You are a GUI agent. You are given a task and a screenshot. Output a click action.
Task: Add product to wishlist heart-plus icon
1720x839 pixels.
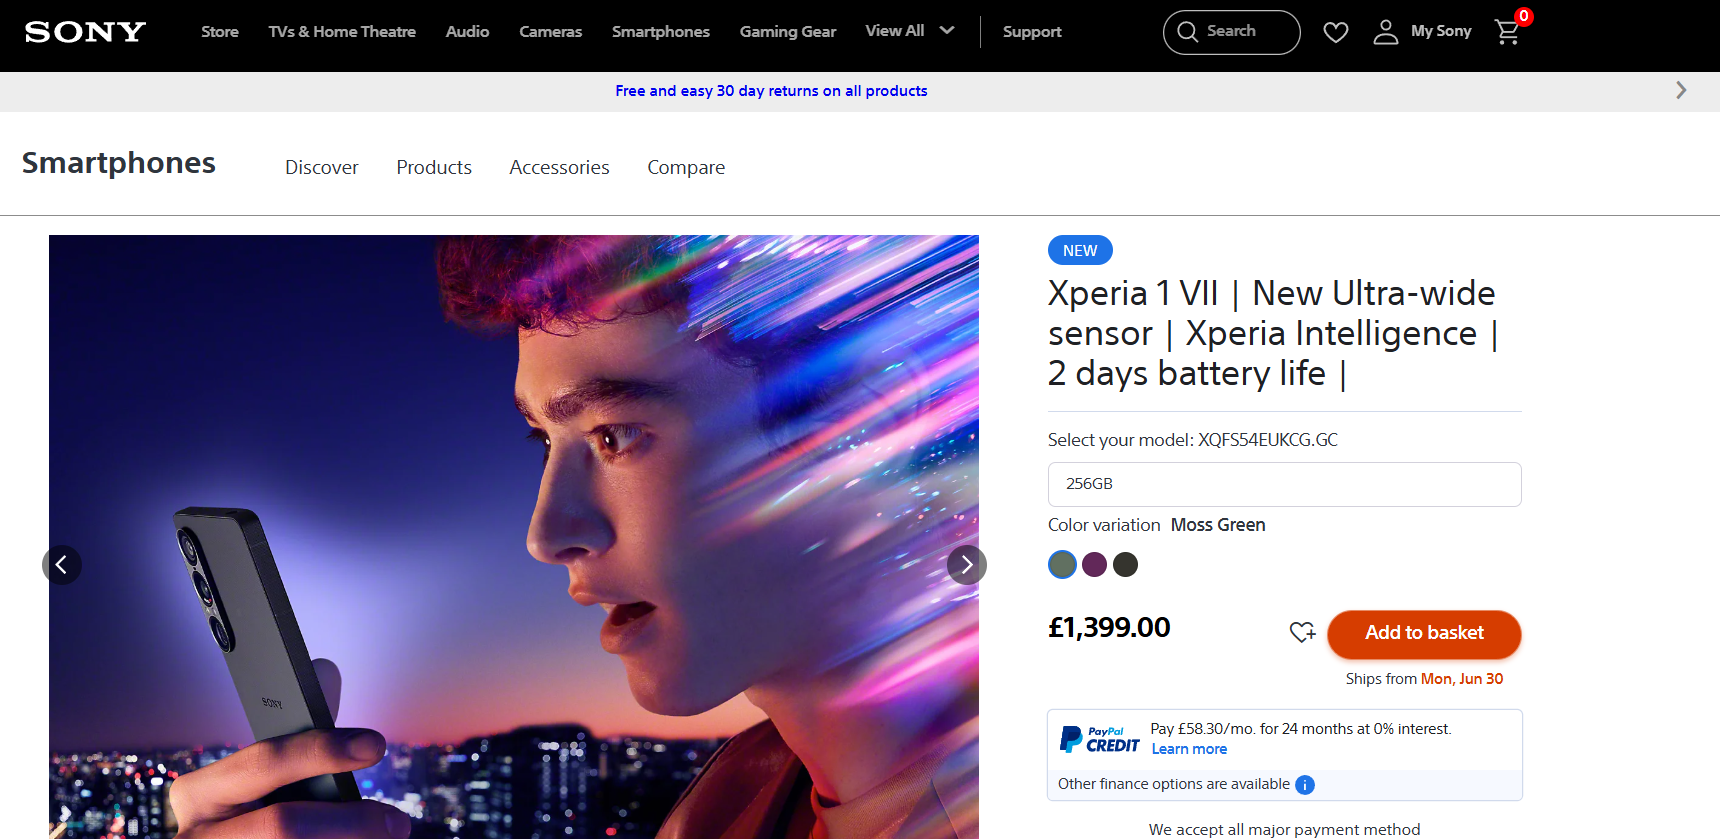click(x=1302, y=632)
